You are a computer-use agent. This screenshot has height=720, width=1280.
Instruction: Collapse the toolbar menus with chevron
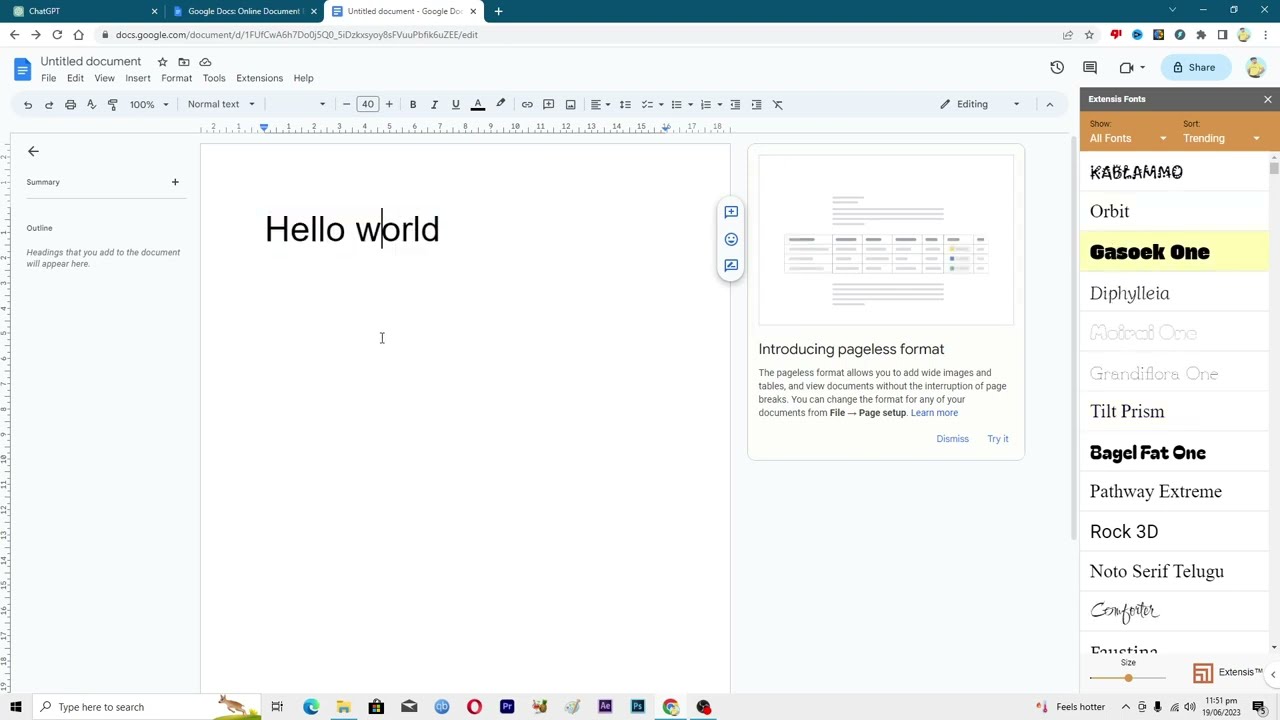pos(1049,104)
